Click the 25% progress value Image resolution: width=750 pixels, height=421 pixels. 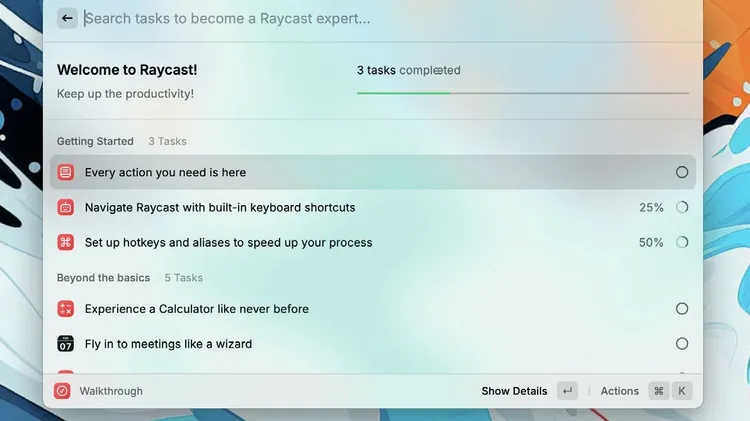(651, 207)
